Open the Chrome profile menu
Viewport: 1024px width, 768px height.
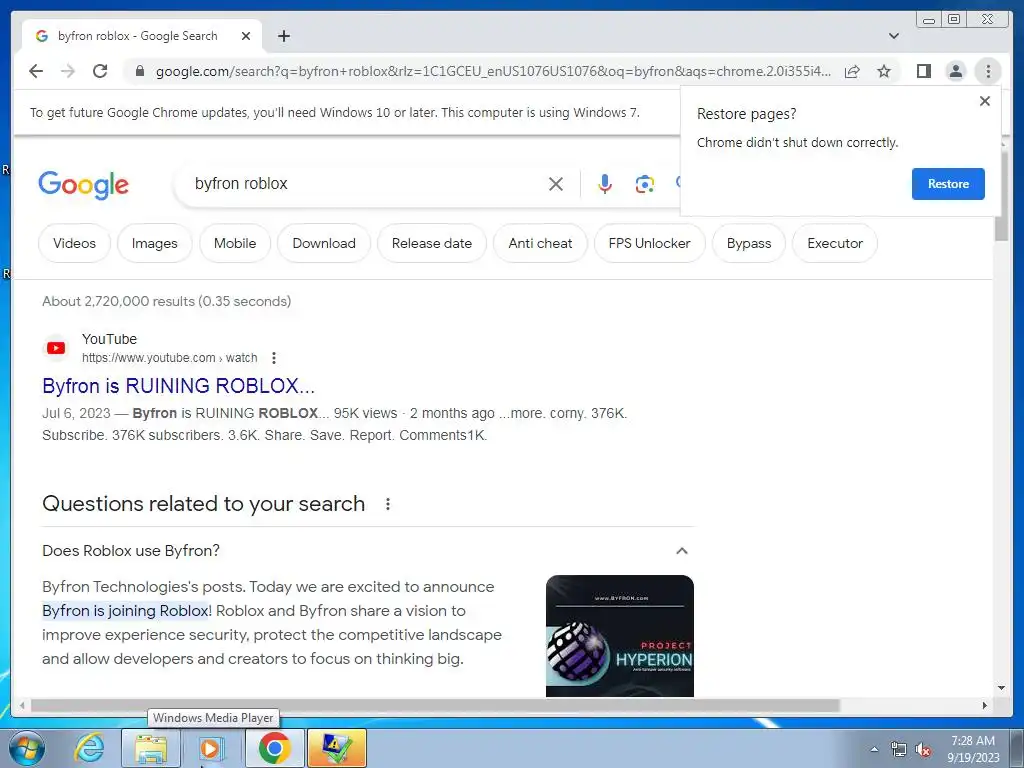tap(955, 71)
